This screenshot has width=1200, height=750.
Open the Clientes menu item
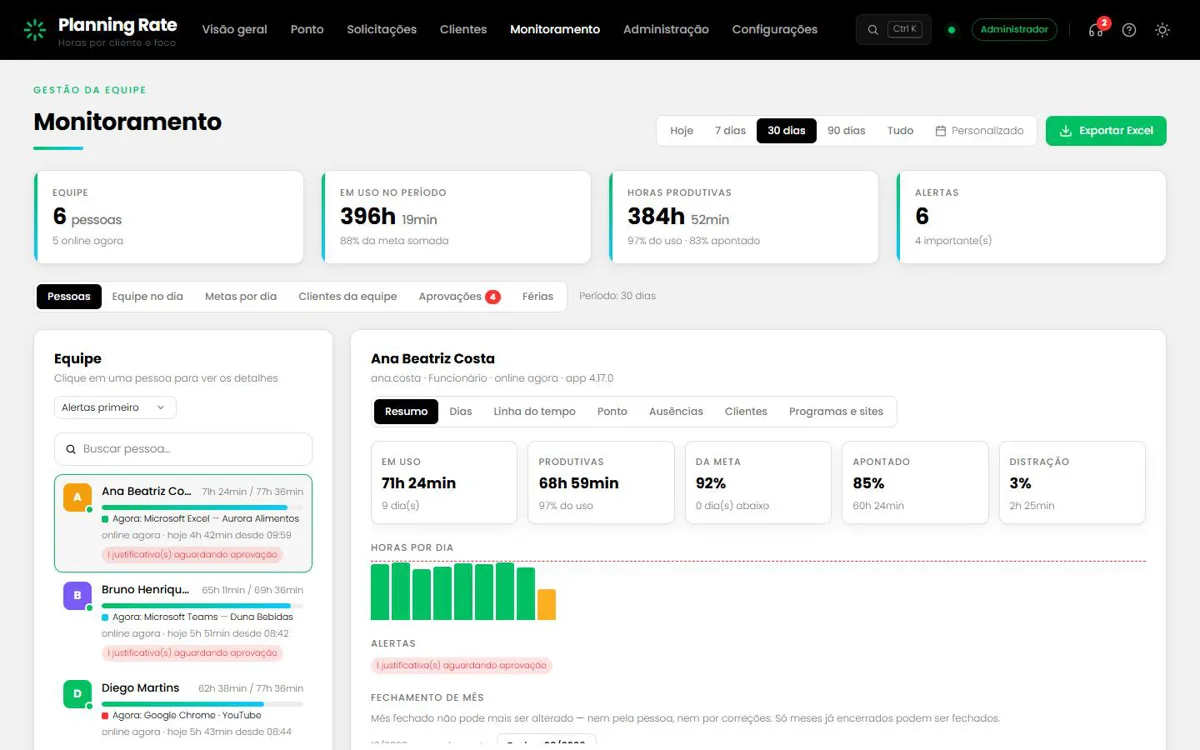tap(463, 30)
